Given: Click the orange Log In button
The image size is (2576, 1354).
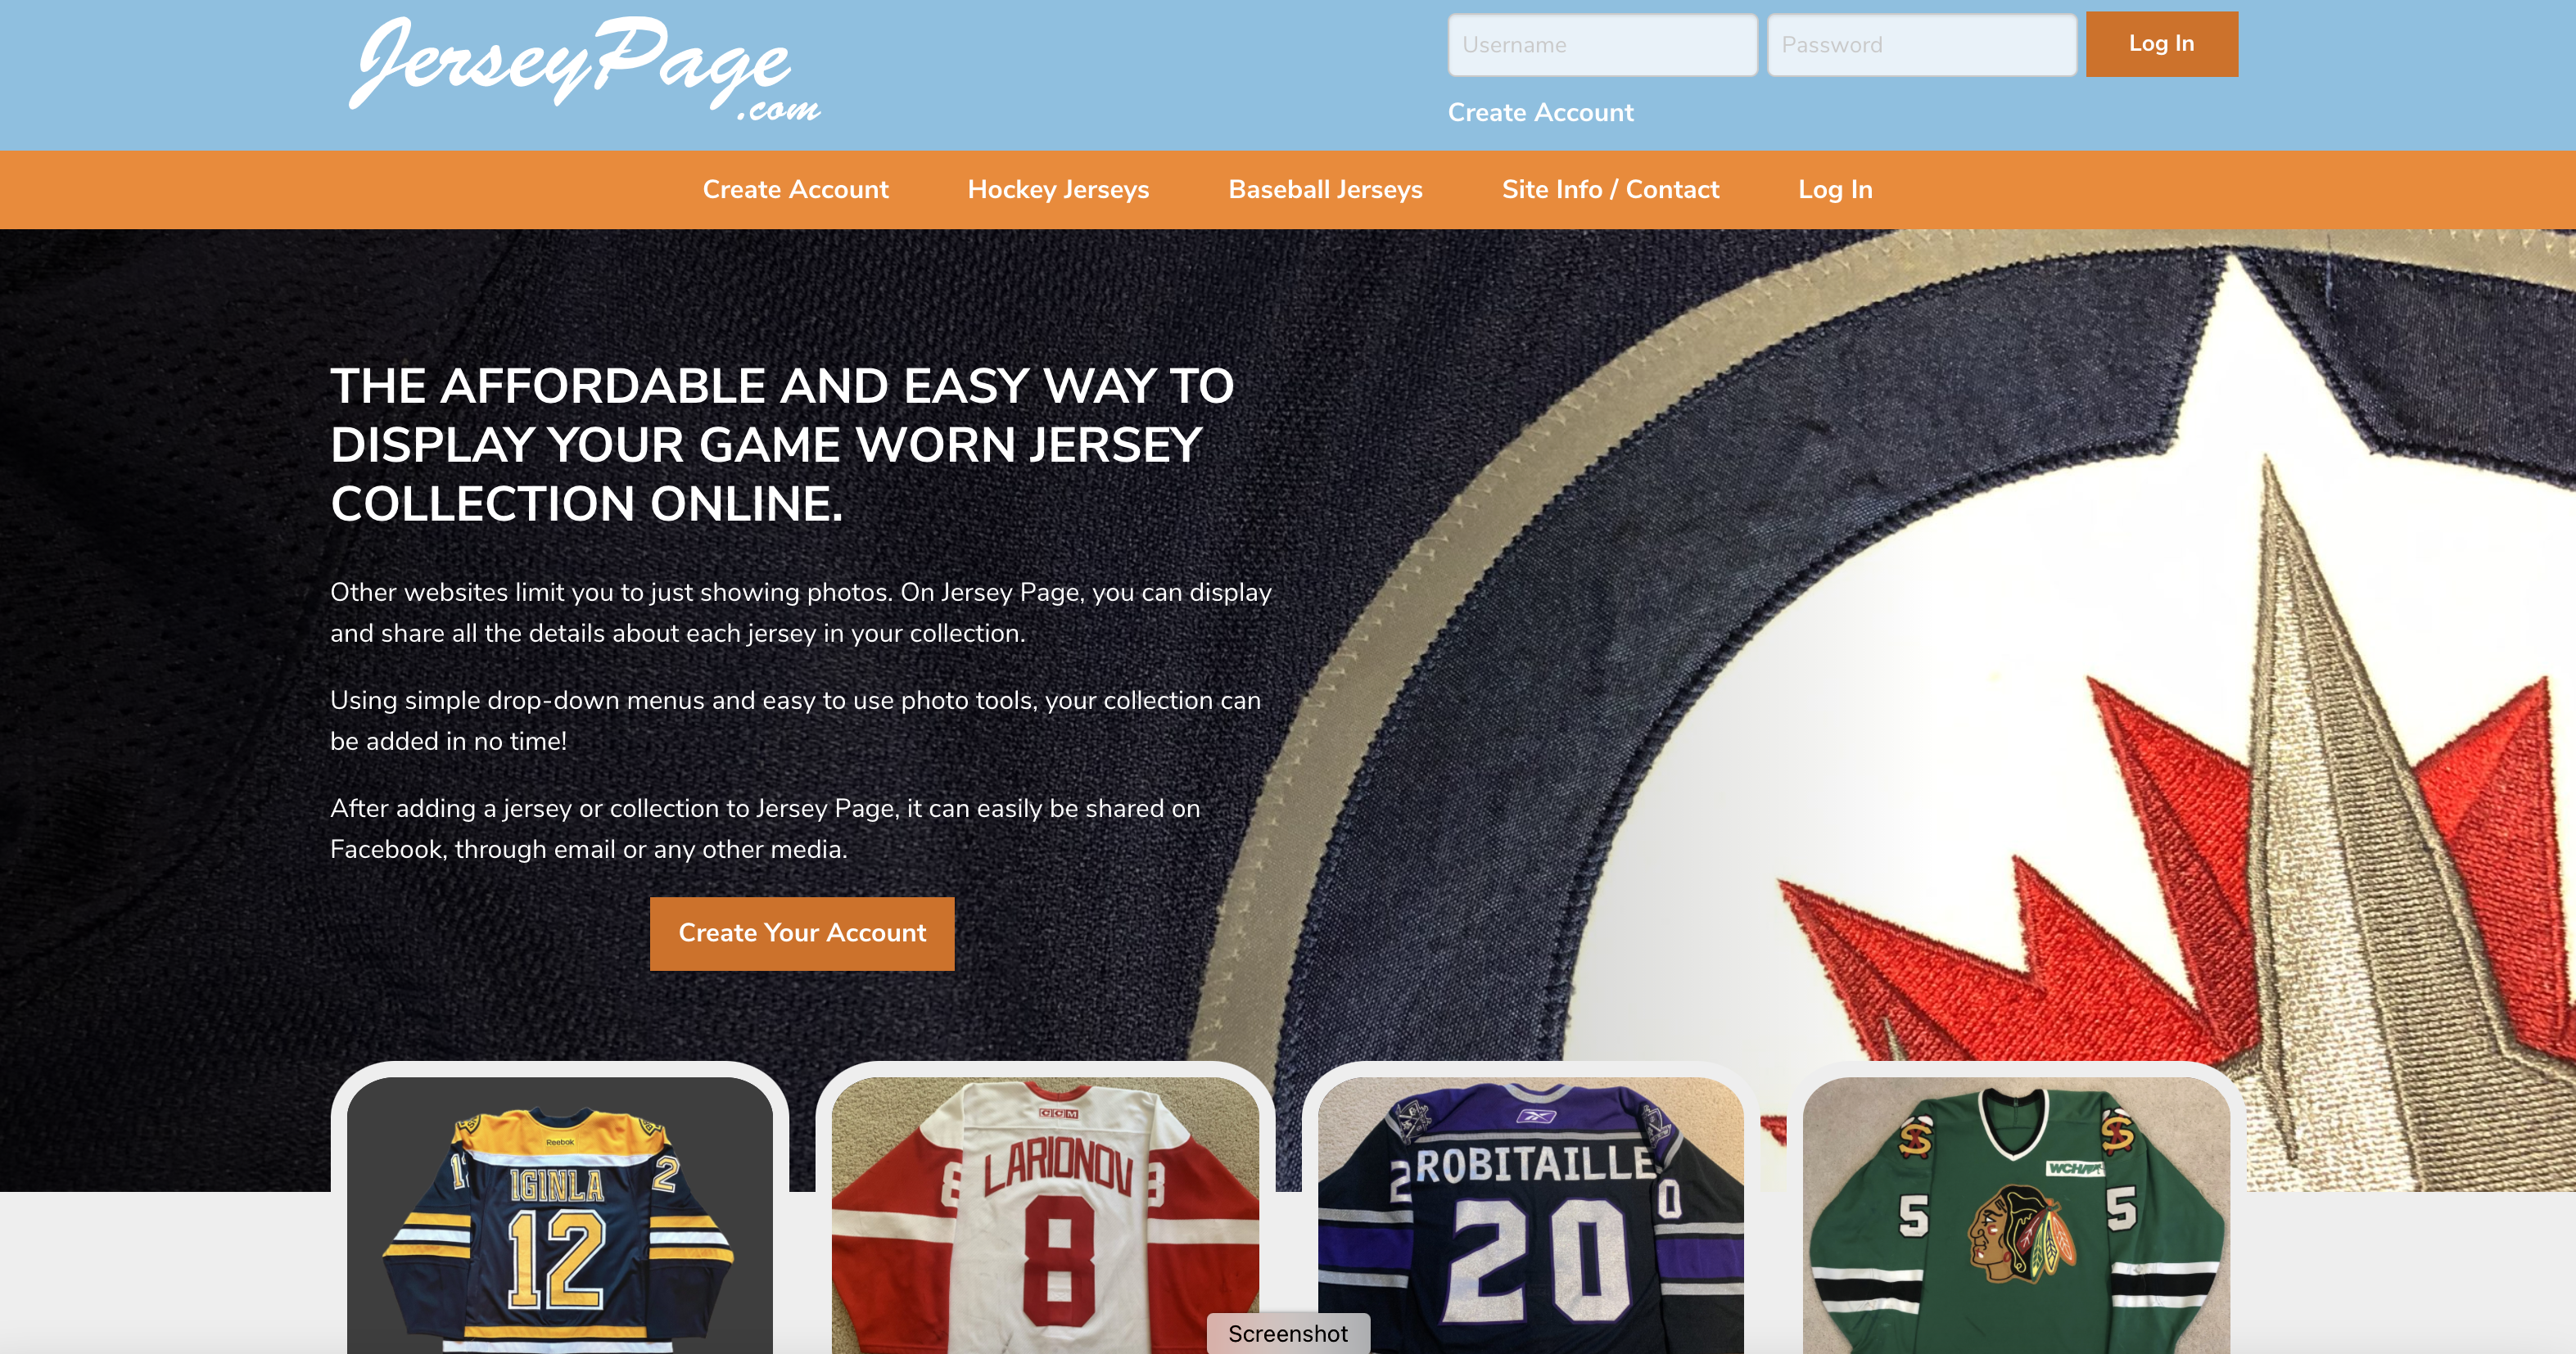Looking at the screenshot, I should (x=2161, y=44).
